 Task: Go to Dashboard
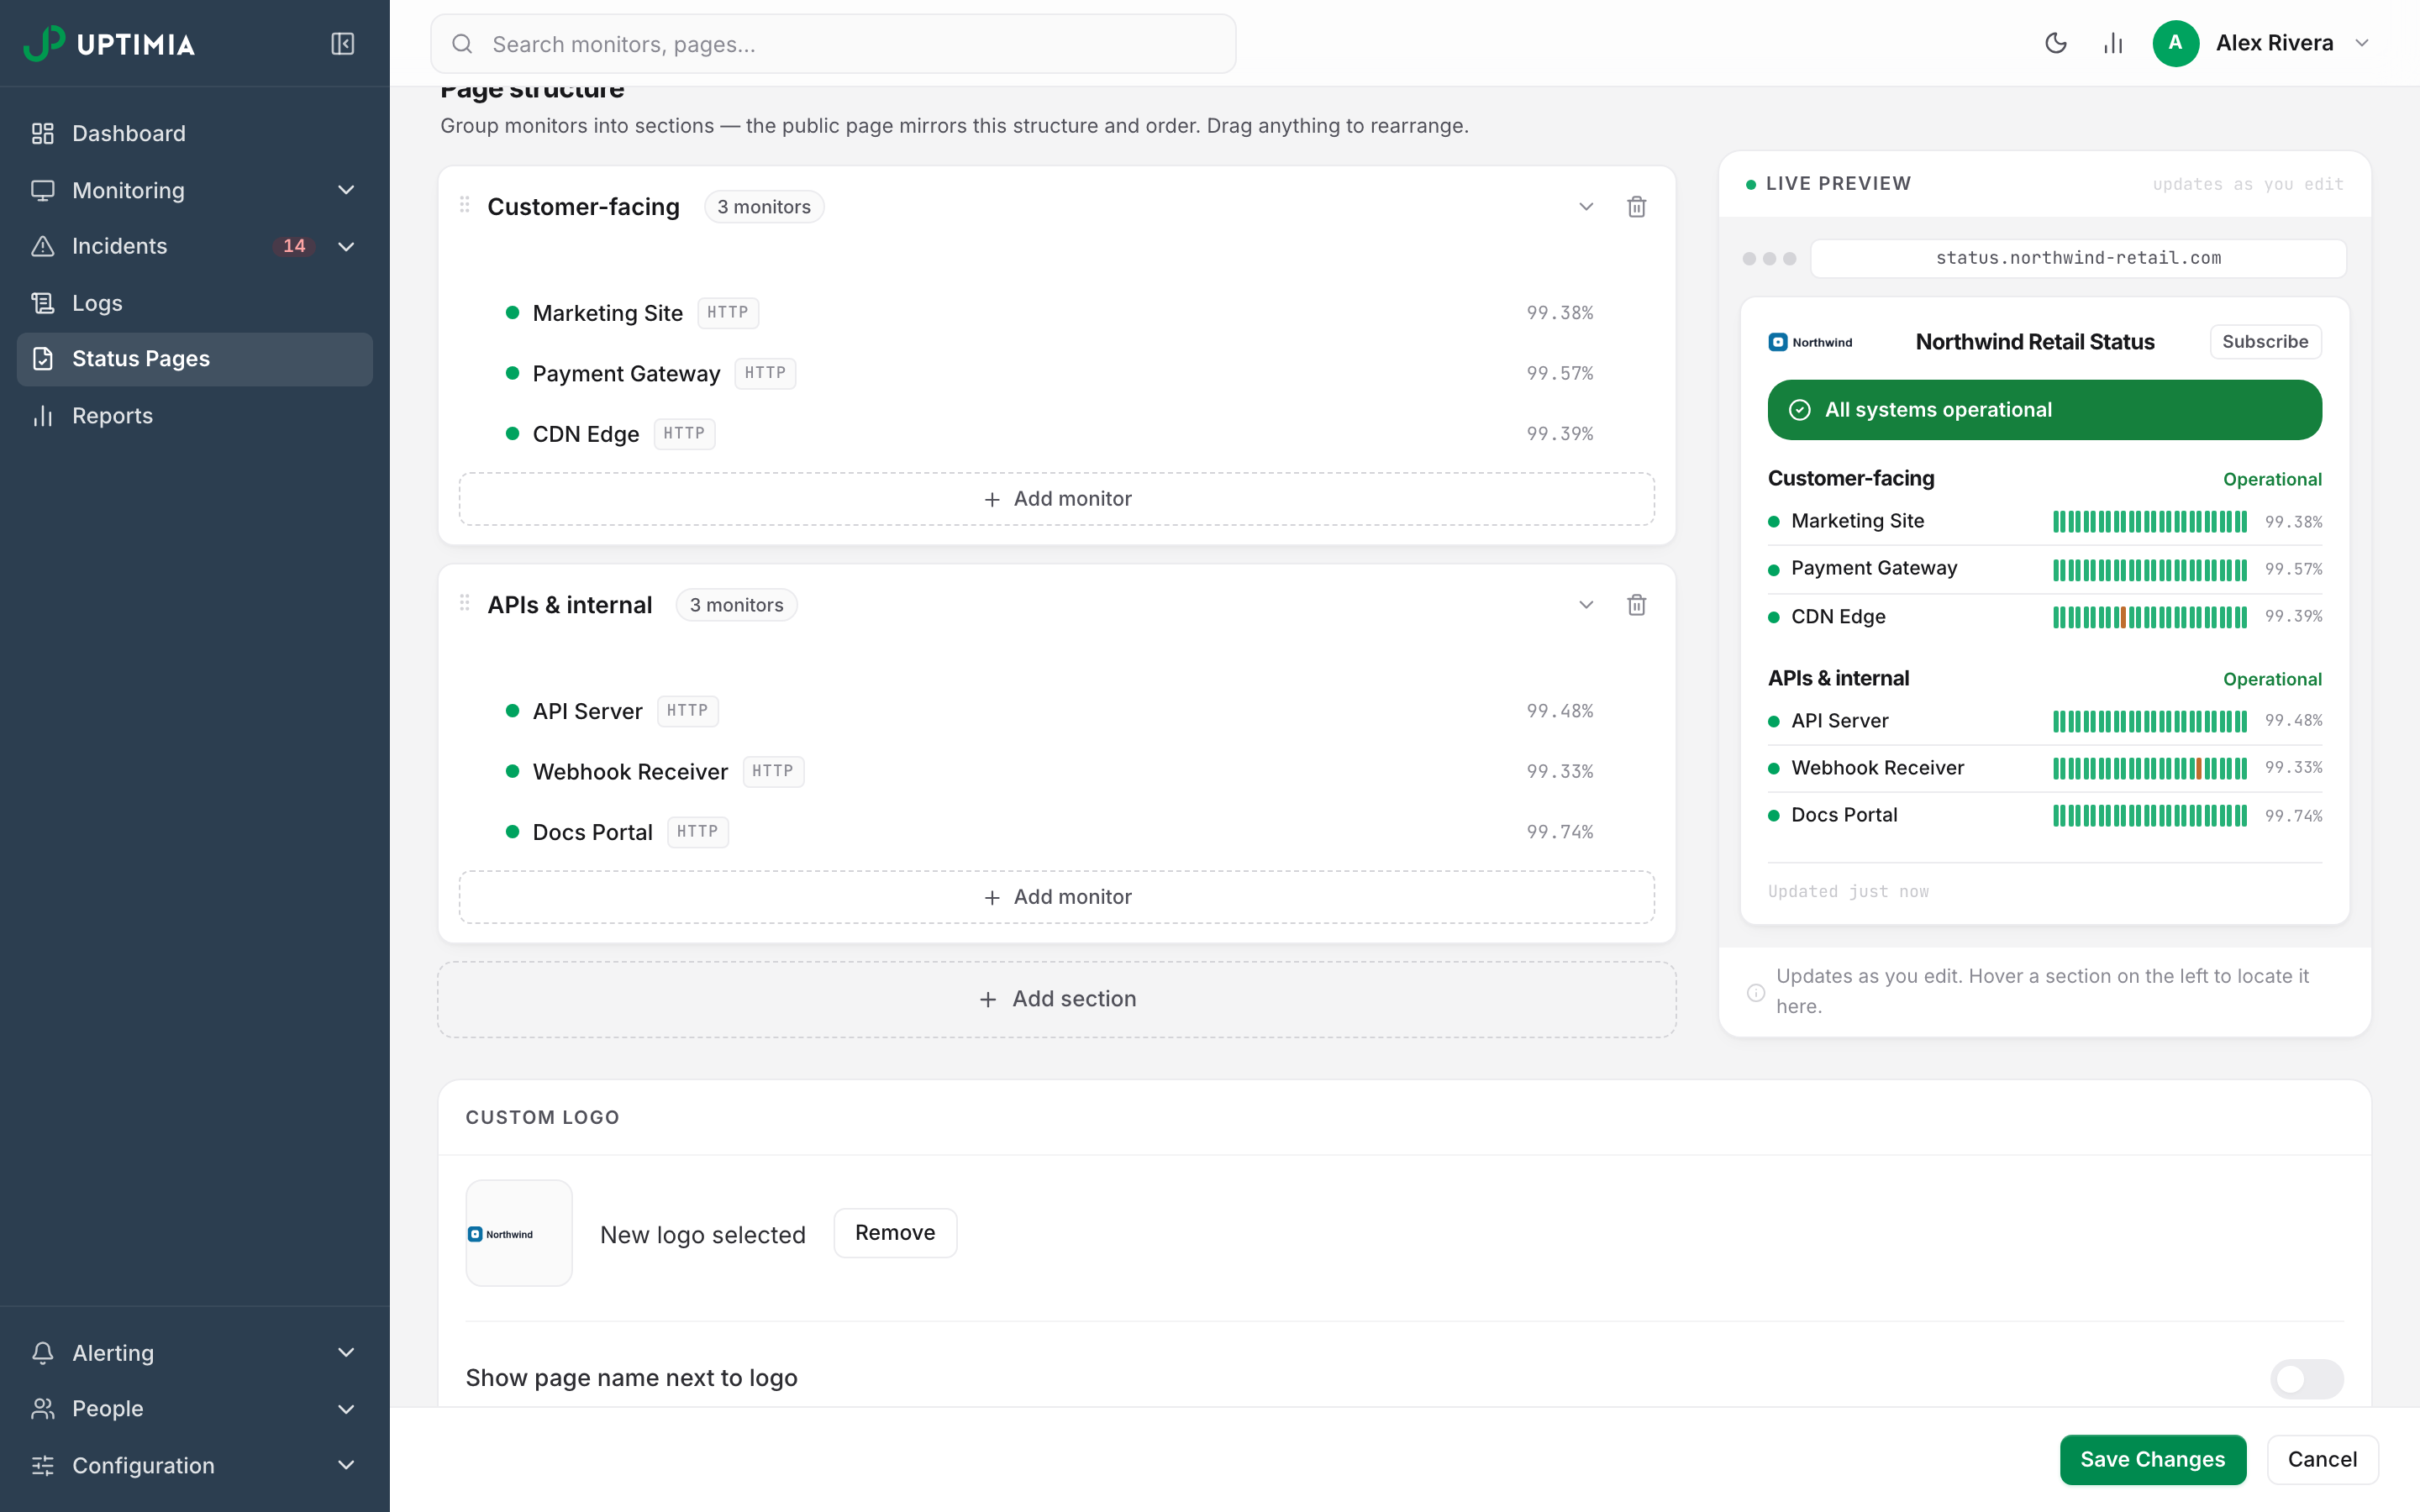(x=195, y=134)
